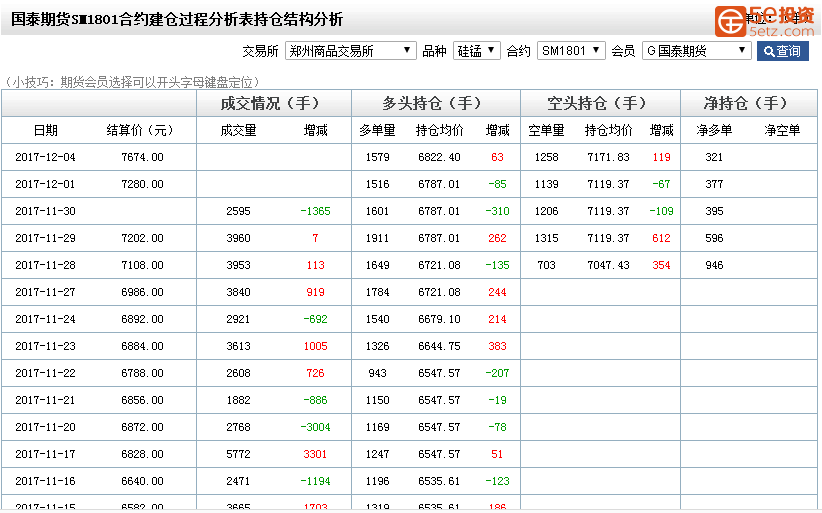Screen dimensions: 822x513
Task: Select the 净多单 column header
Action: coord(714,130)
